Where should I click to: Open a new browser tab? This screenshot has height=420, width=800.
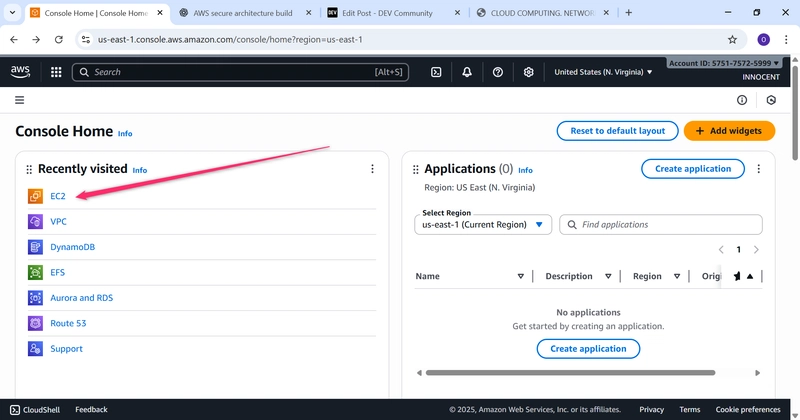(x=629, y=13)
